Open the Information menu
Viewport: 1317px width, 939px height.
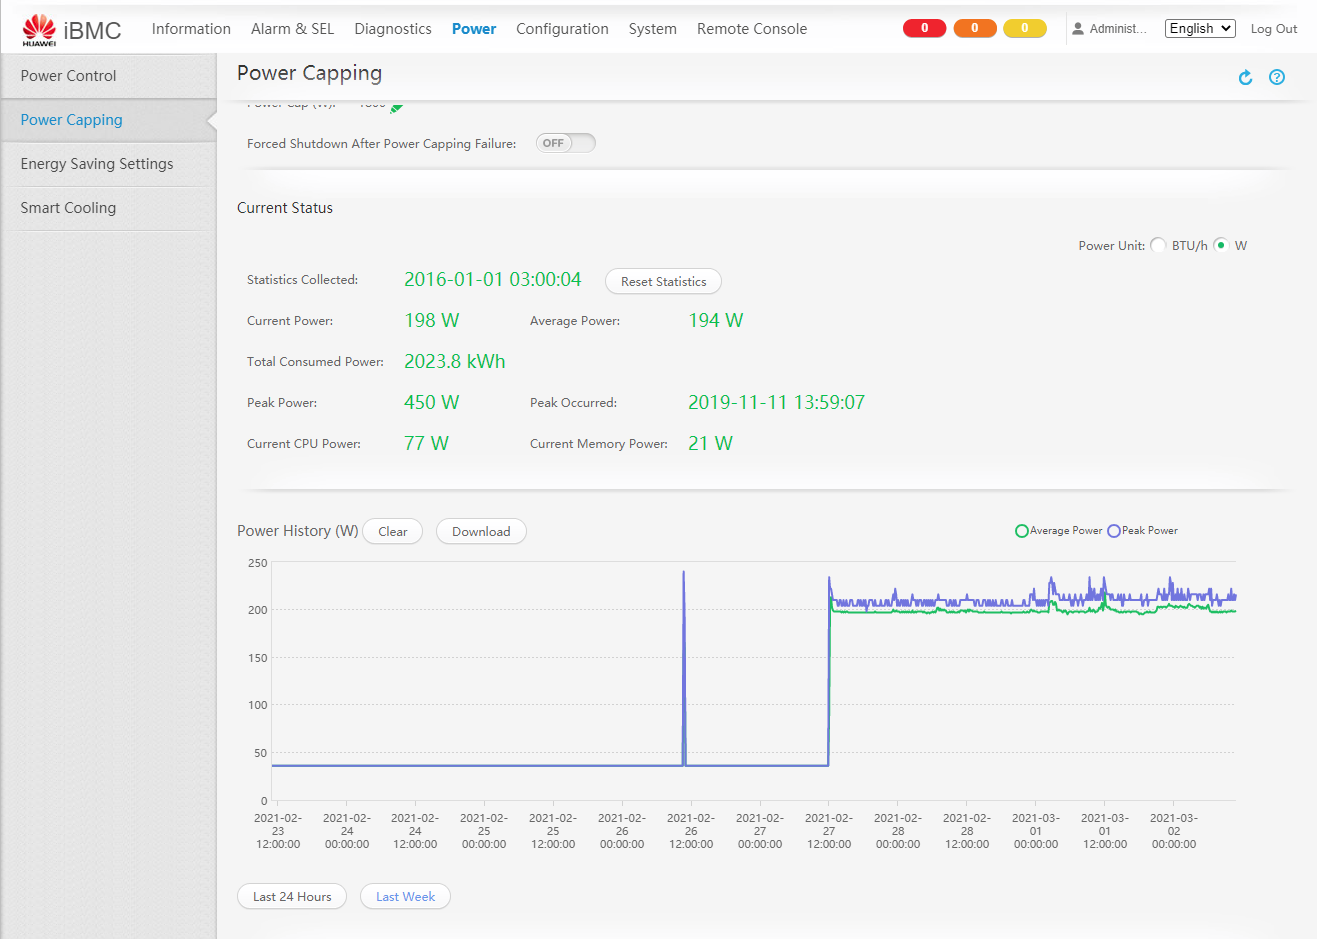click(191, 29)
